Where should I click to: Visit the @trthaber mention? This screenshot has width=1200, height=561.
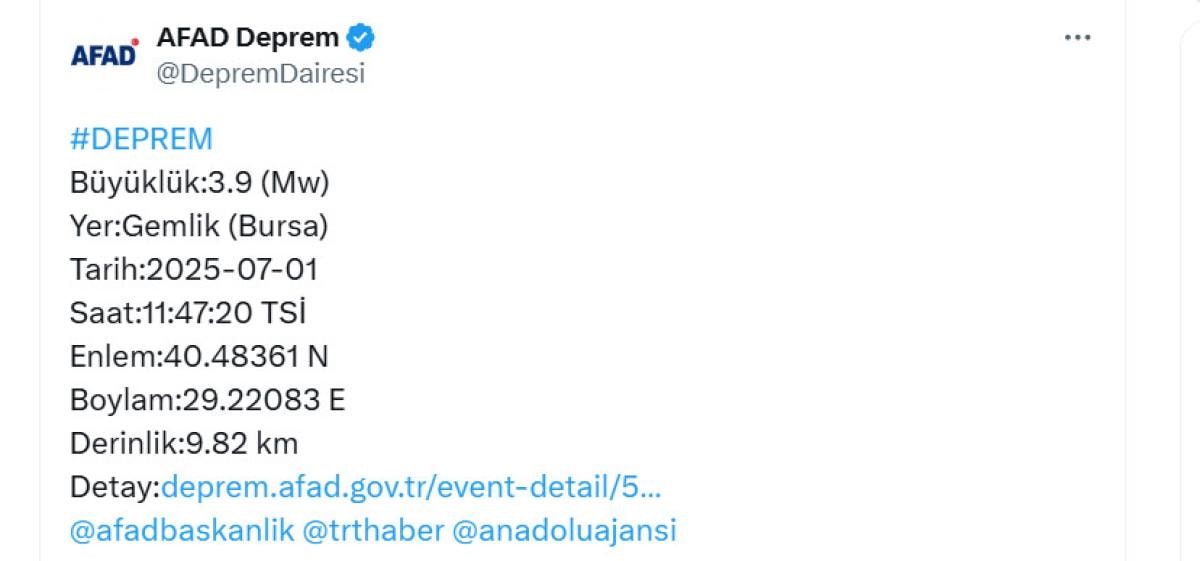(373, 530)
